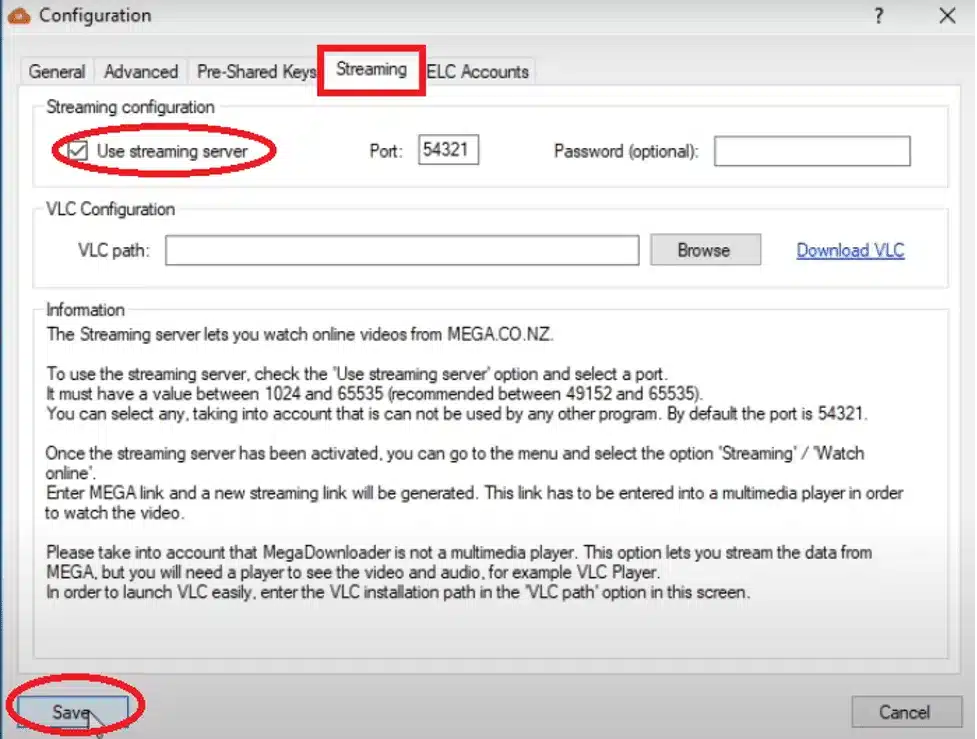Click the line 'It must have a value between 1024 and 65535'
The width and height of the screenshot is (977, 739).
[x=374, y=394]
